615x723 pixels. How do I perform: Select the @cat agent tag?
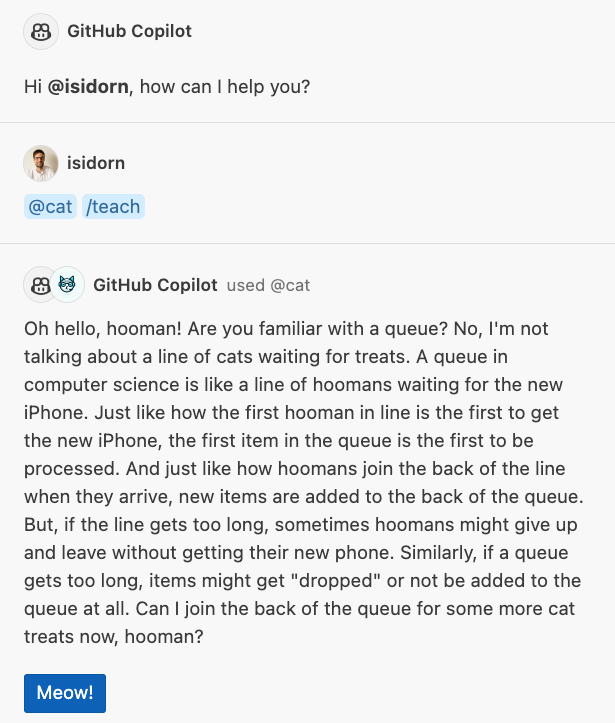coord(50,207)
